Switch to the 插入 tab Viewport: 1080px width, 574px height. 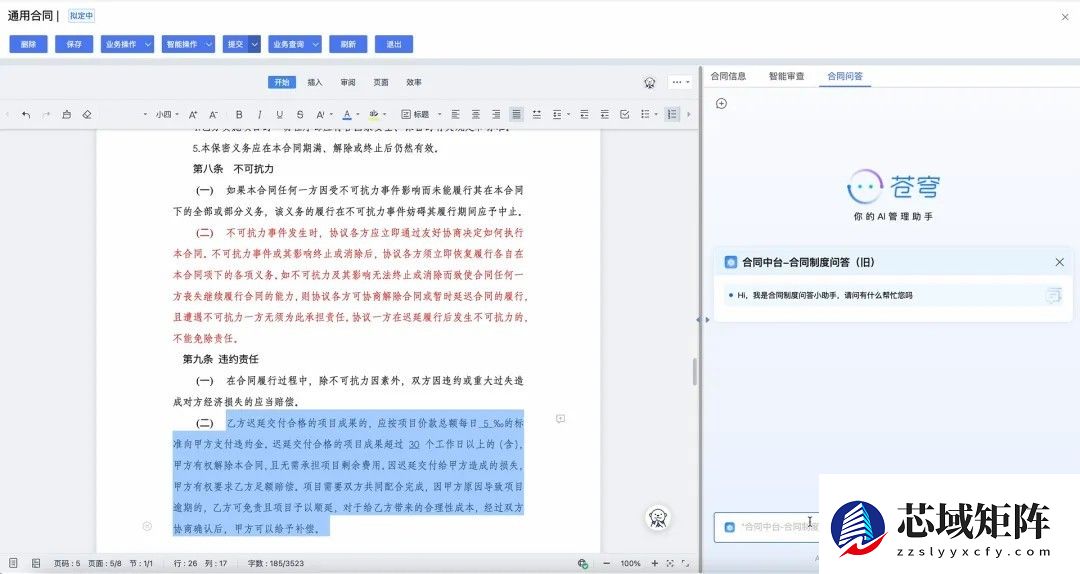pyautogui.click(x=315, y=82)
